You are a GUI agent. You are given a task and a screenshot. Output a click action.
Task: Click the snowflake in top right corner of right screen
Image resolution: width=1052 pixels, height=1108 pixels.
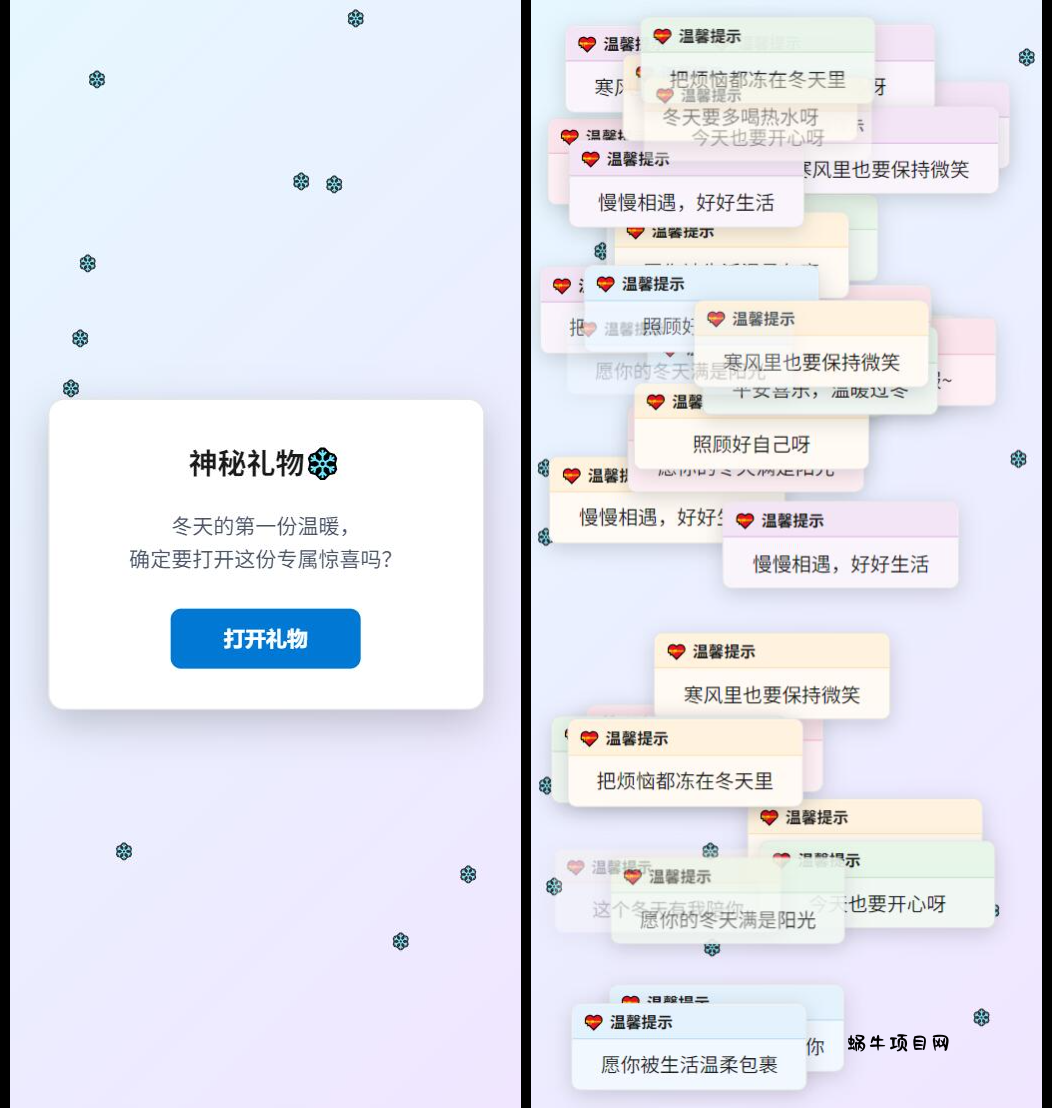pyautogui.click(x=1027, y=57)
